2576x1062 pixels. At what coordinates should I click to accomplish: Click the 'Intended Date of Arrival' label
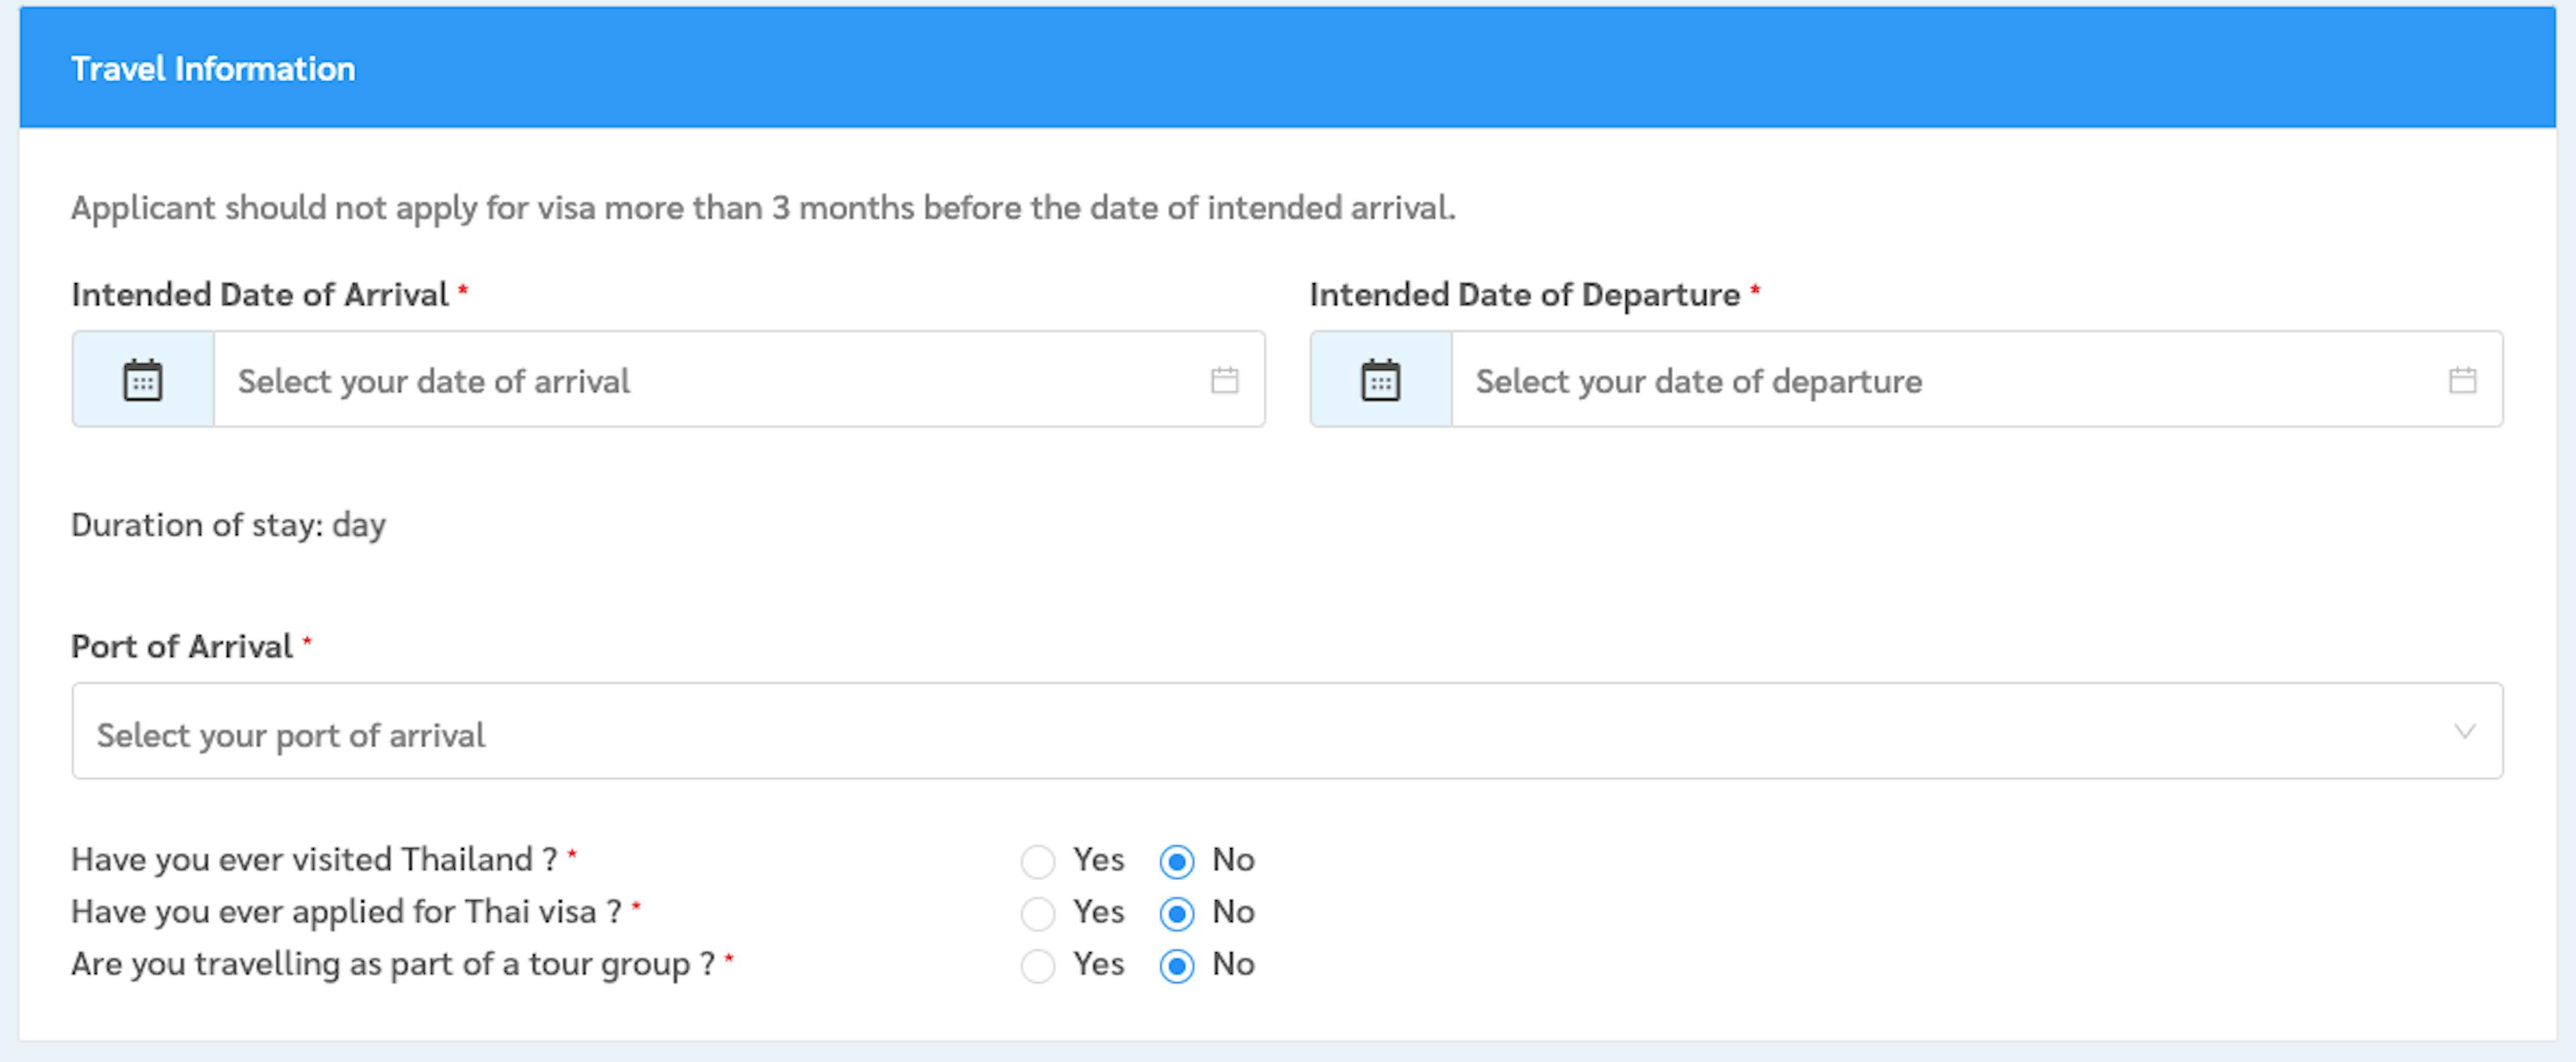tap(259, 295)
